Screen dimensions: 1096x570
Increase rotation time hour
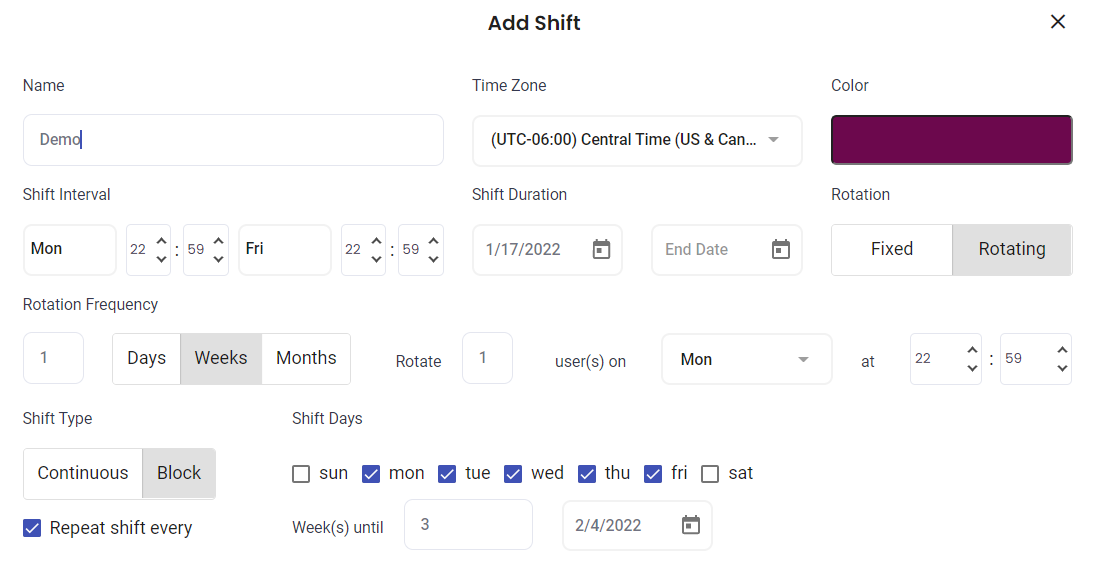click(x=972, y=350)
